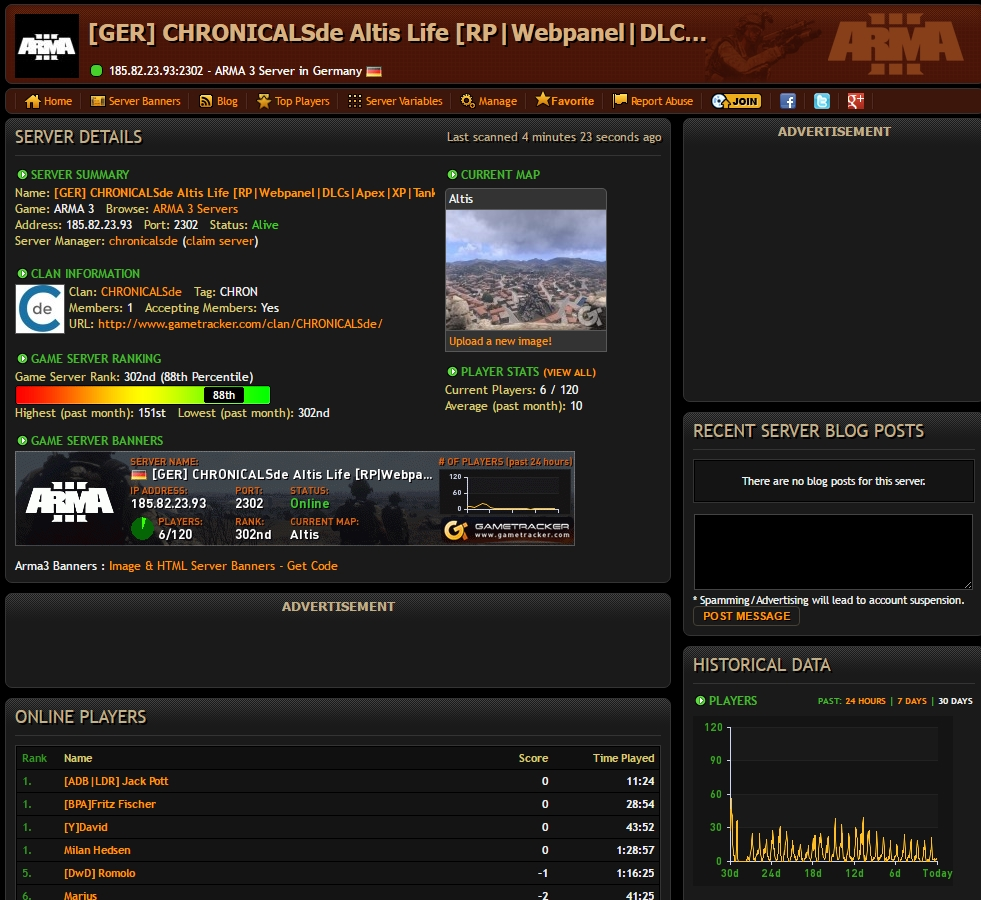This screenshot has width=981, height=900.
Task: Switch player history to 24 HOURS
Action: click(x=865, y=701)
